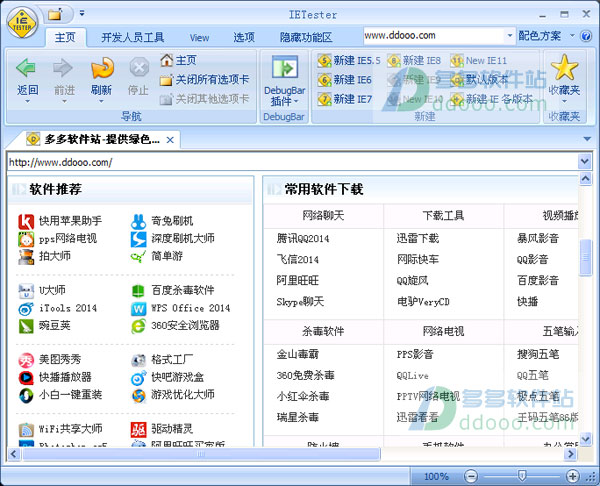Close all tabs (关闭所有选项卡)

click(204, 80)
